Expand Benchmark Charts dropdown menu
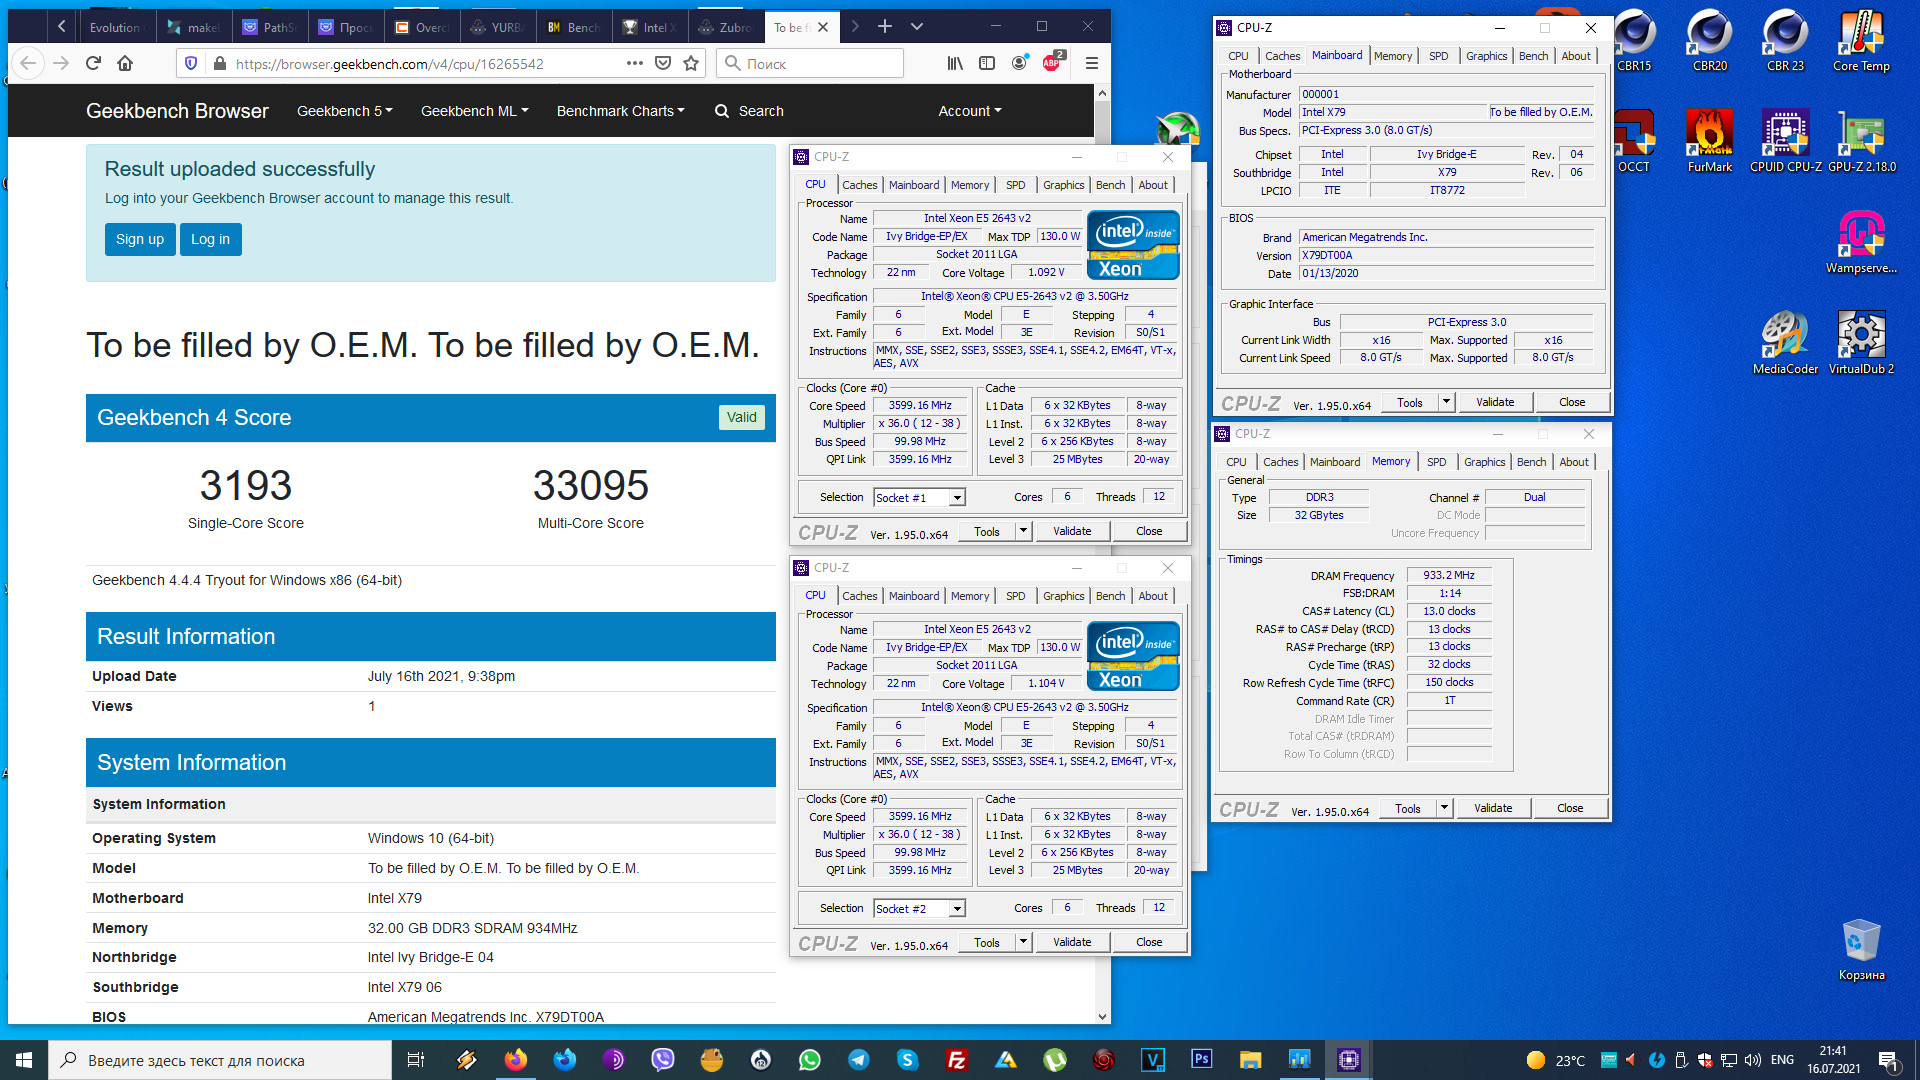Viewport: 1920px width, 1080px height. 621,111
